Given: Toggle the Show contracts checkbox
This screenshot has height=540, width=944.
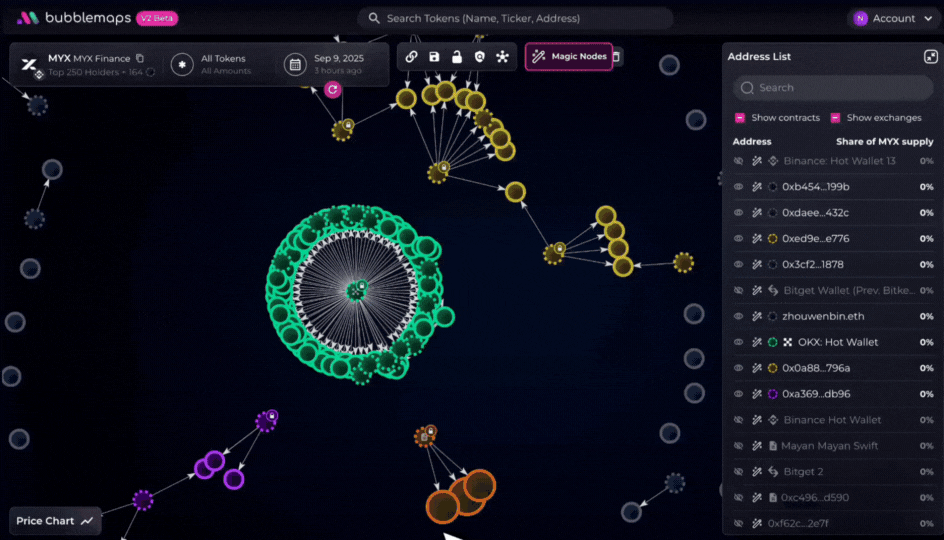Looking at the screenshot, I should (x=740, y=118).
